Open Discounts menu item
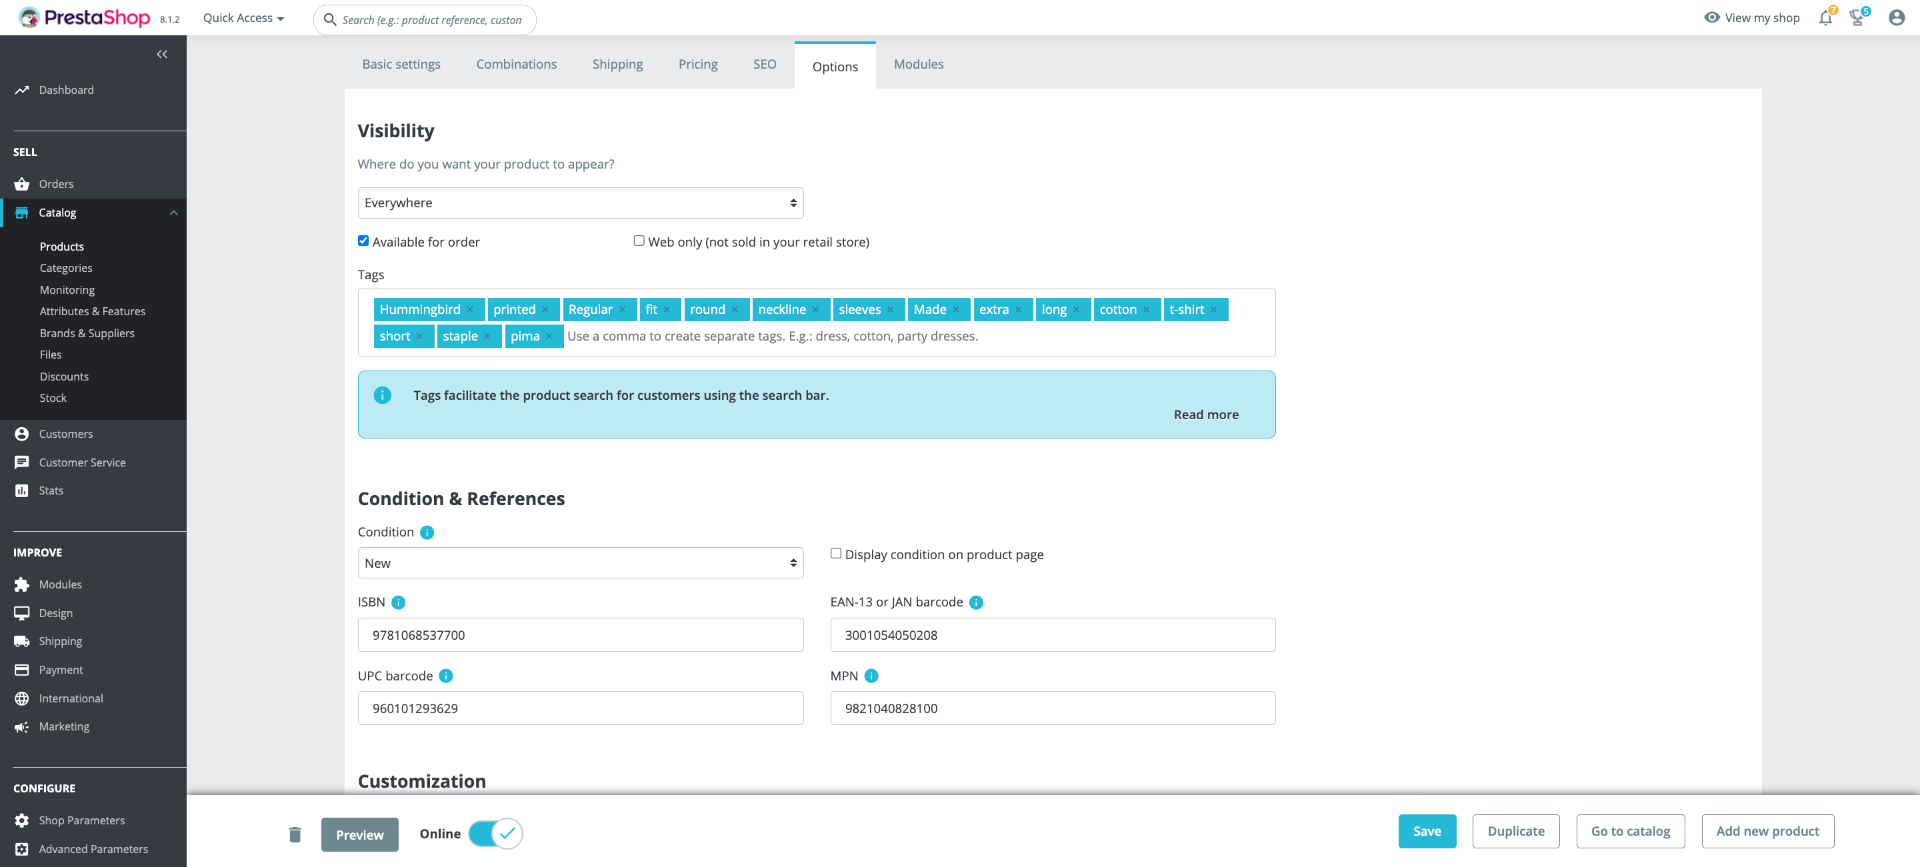 pos(64,377)
